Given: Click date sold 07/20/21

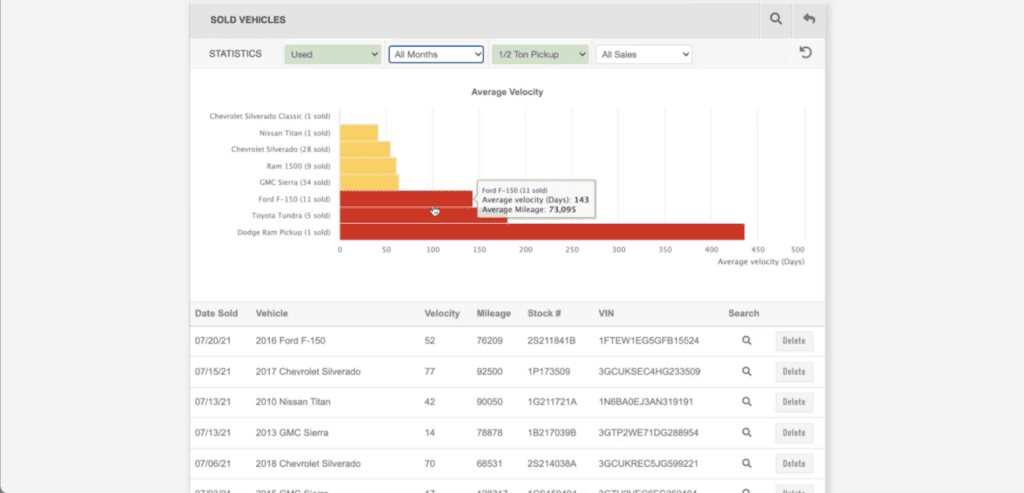Looking at the screenshot, I should coord(212,341).
